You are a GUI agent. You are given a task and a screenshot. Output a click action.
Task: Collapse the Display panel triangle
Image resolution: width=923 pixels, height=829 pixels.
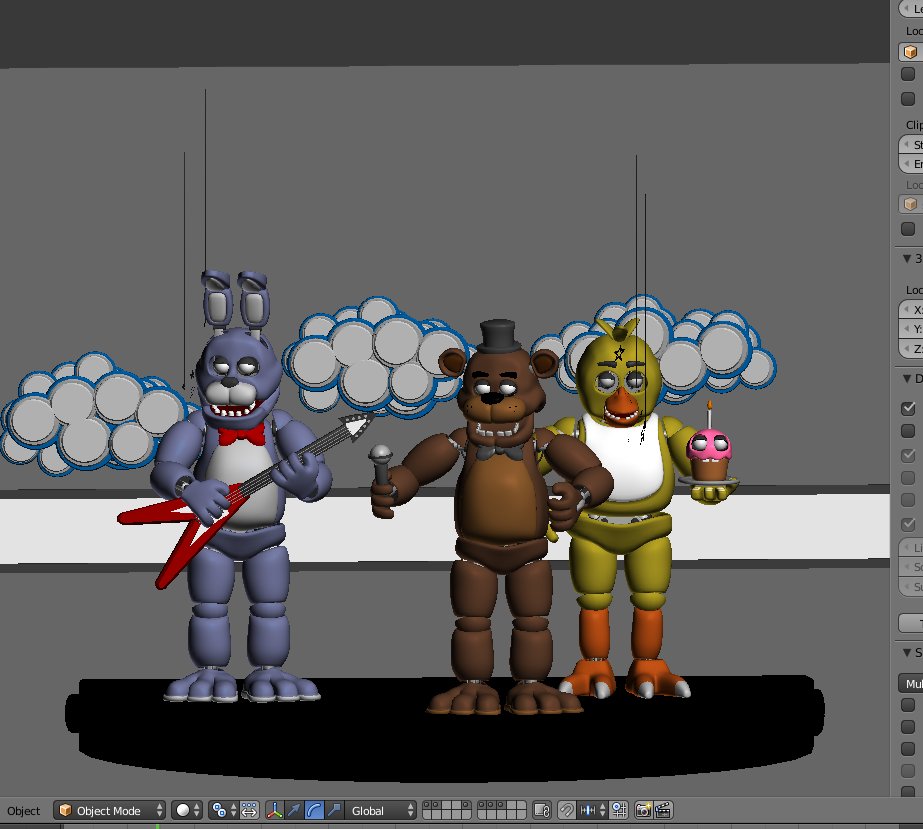tap(907, 379)
